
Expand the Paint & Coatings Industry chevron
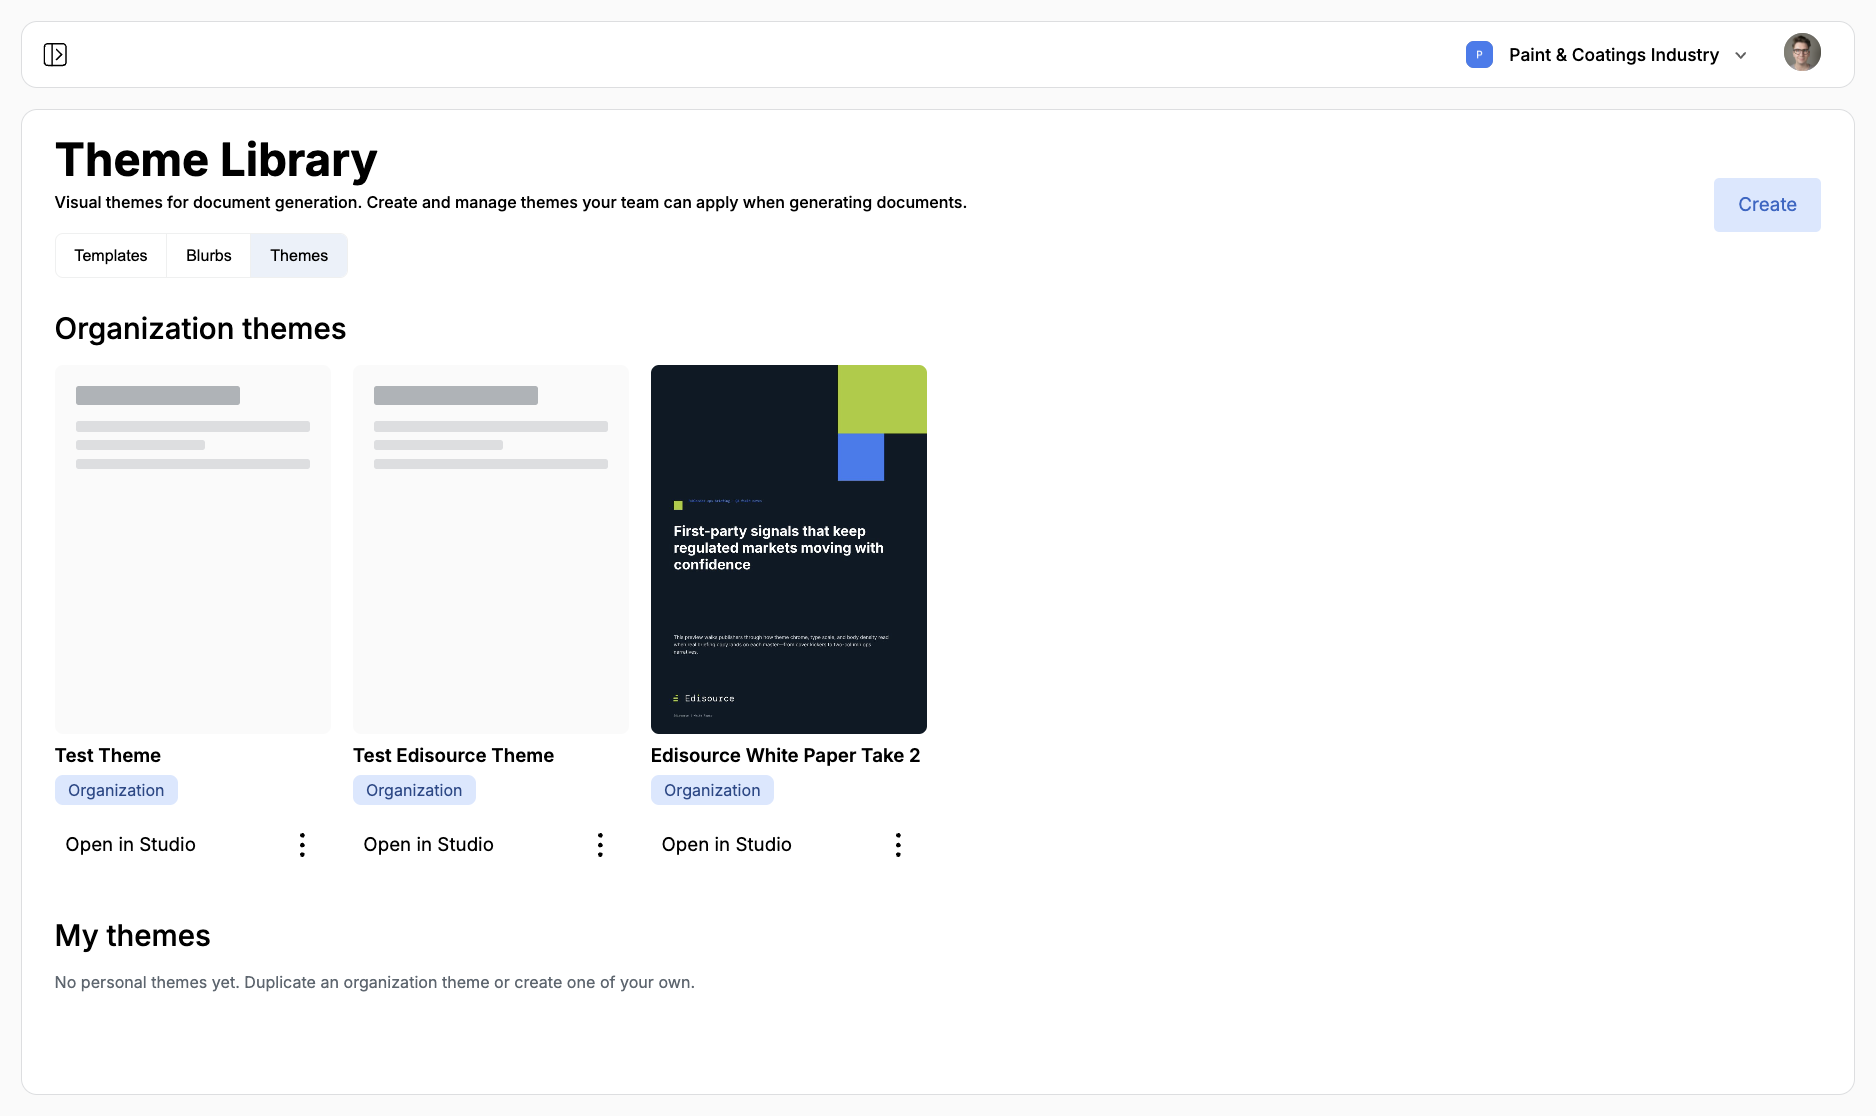point(1741,55)
